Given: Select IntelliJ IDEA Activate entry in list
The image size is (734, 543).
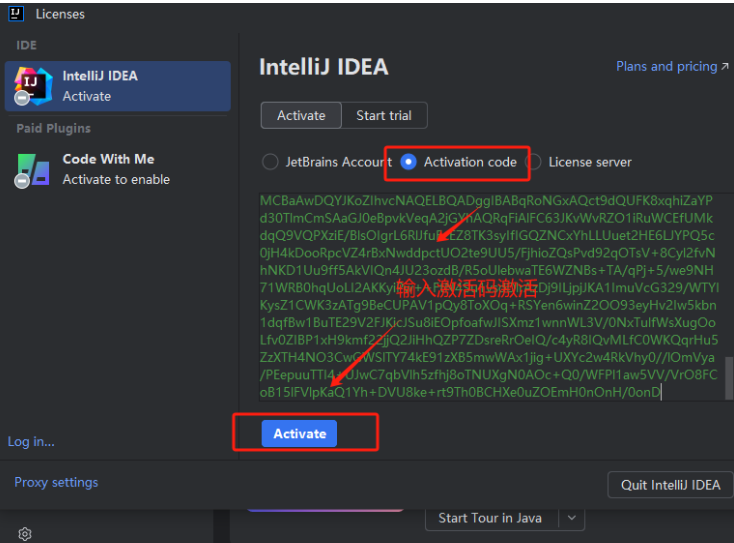Looking at the screenshot, I should tap(117, 86).
